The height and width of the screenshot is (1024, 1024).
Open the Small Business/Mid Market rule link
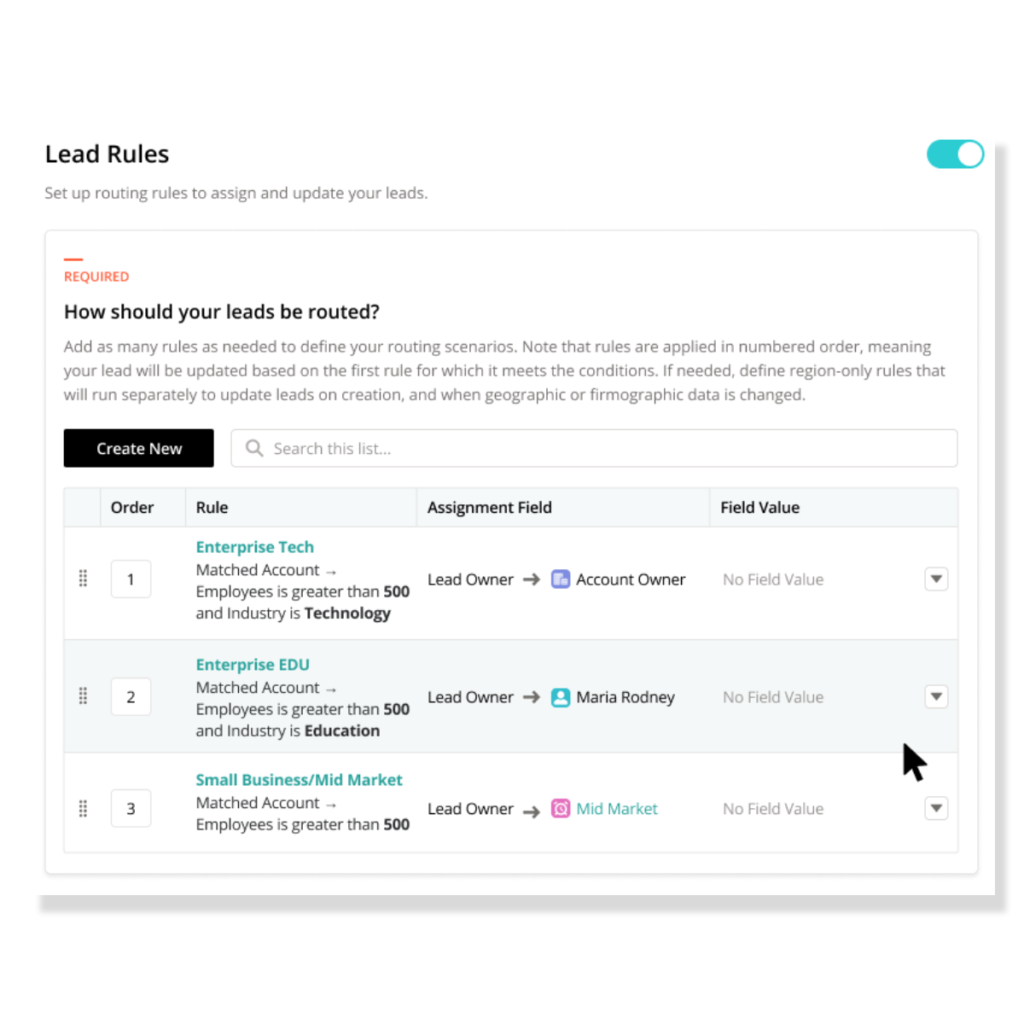299,780
